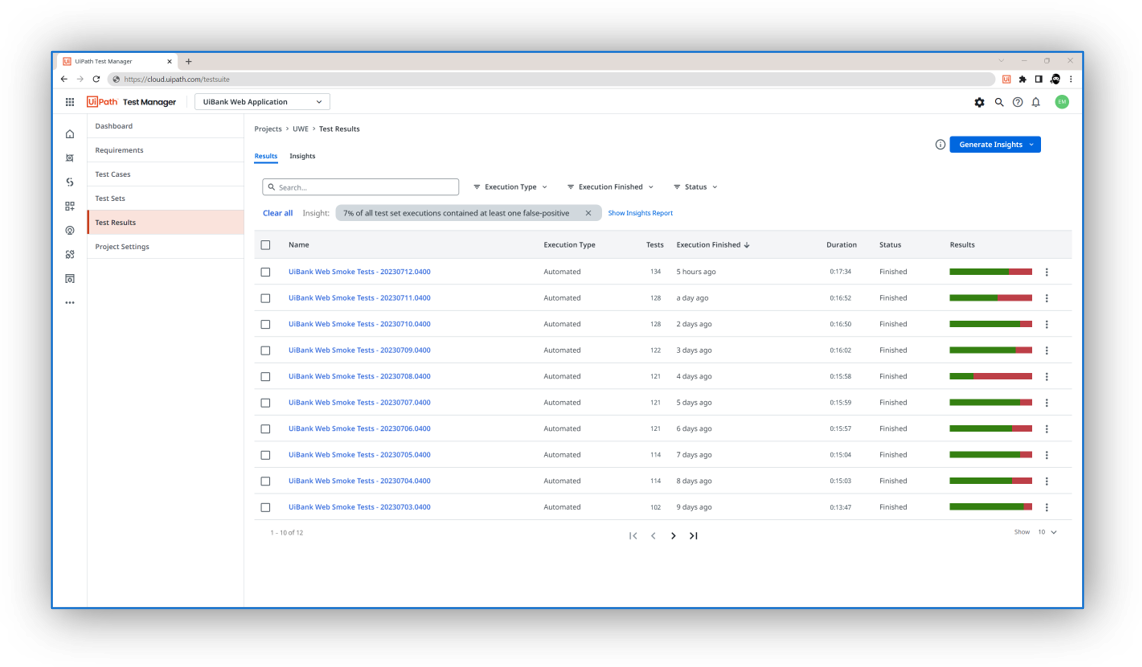The image size is (1142, 667).
Task: Remove the false-positive insight filter chip
Action: pos(588,213)
